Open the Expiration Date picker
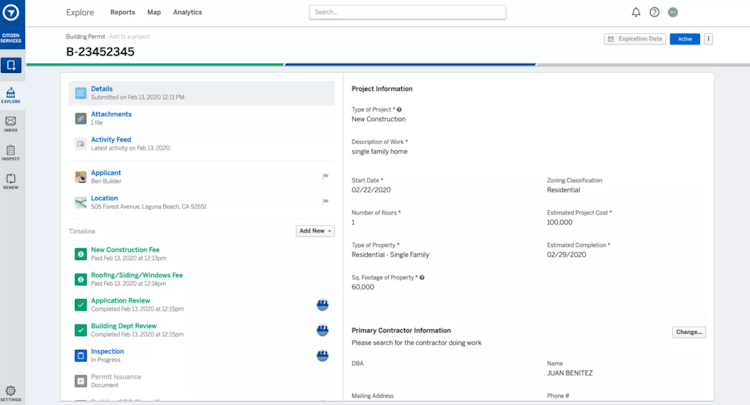The image size is (750, 405). click(635, 39)
